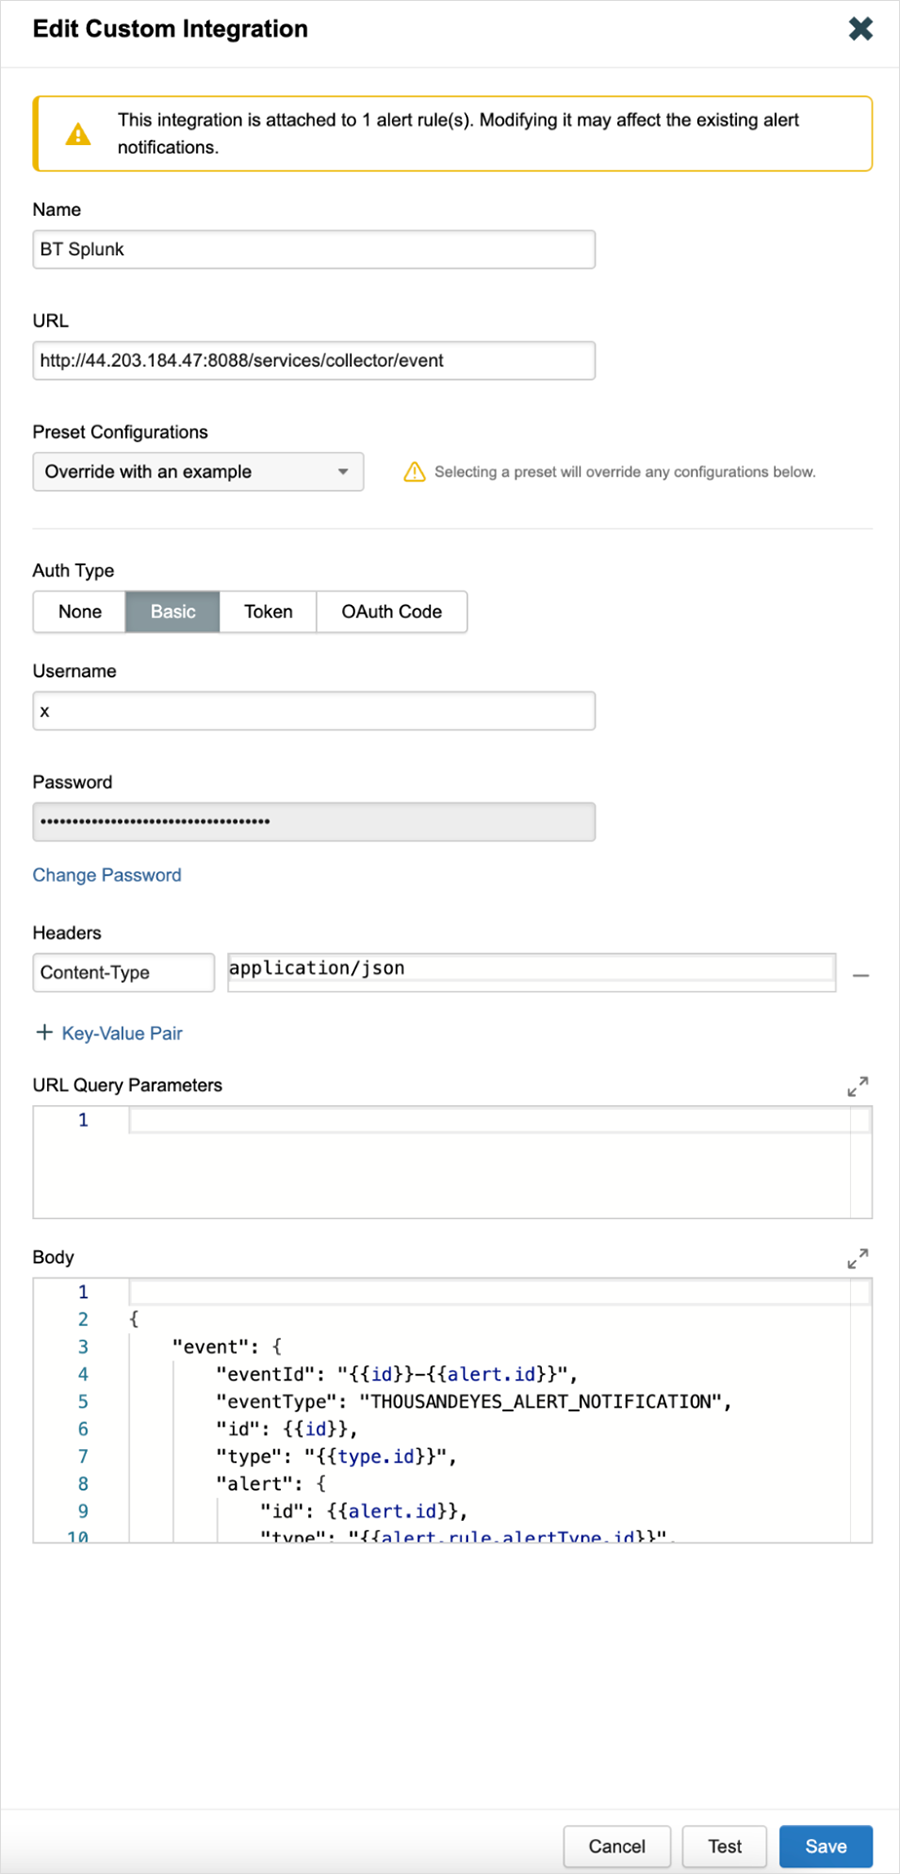
Task: Switch auth type to Token
Action: (x=268, y=612)
